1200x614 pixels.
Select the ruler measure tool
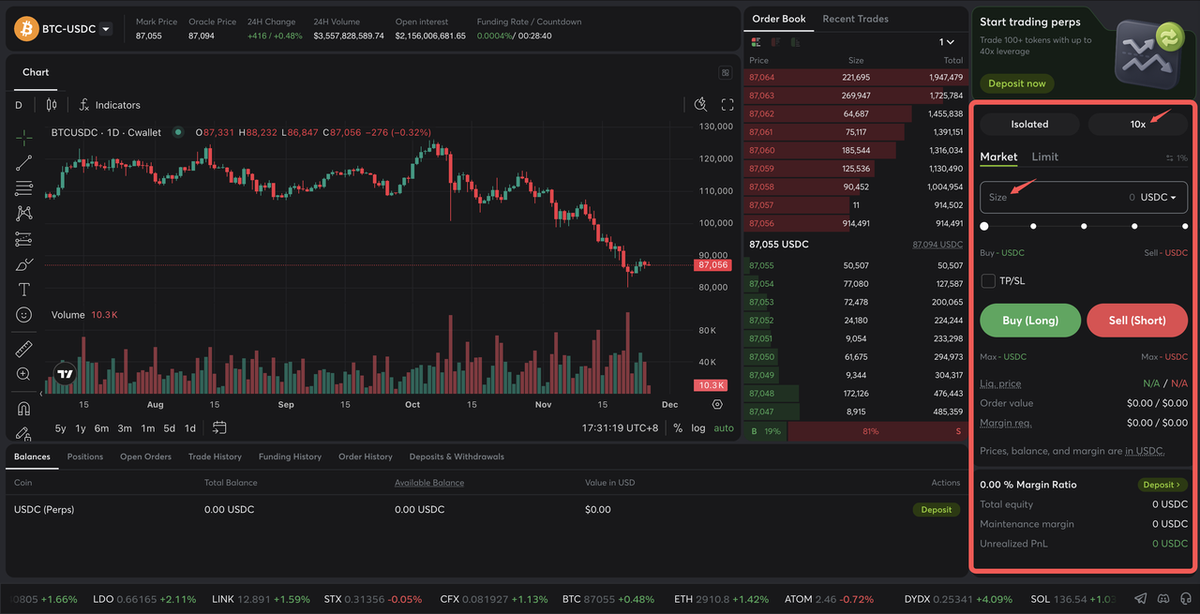(24, 349)
